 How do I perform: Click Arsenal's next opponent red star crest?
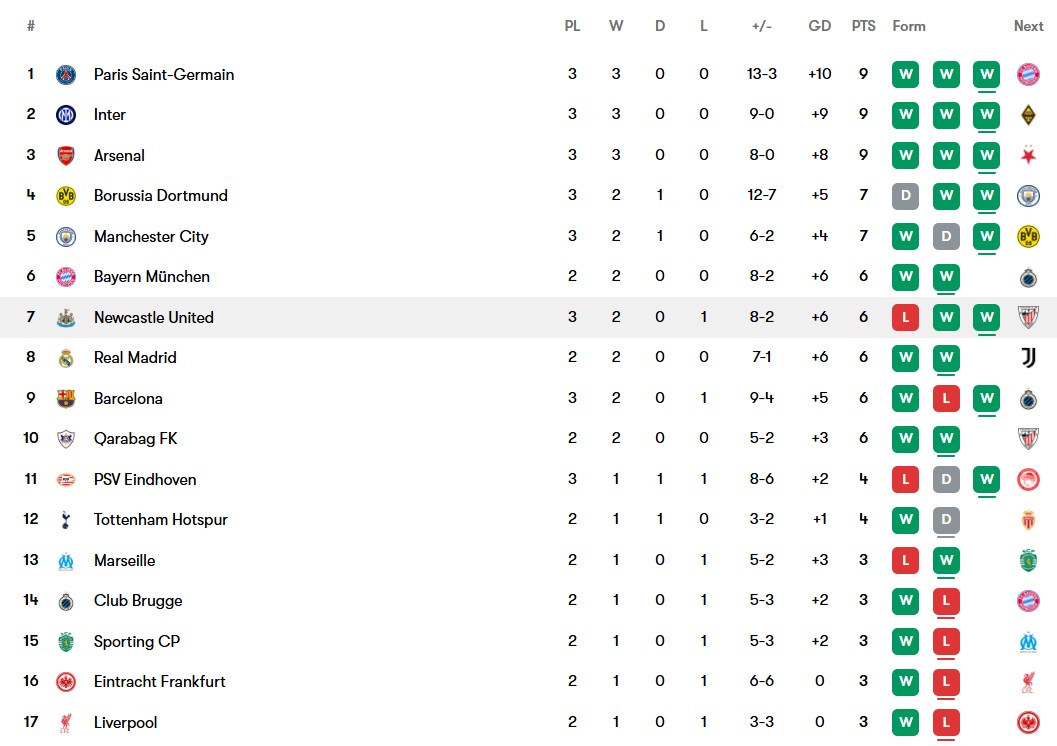pyautogui.click(x=1028, y=155)
